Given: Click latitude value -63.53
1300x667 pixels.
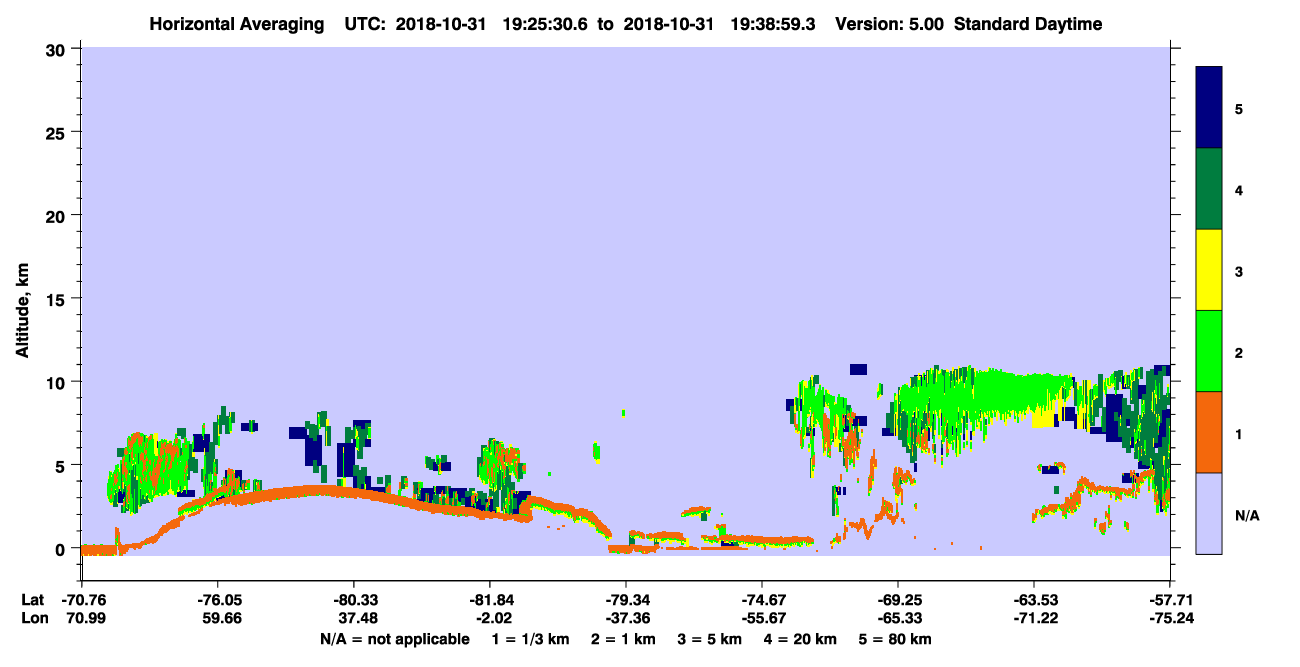Looking at the screenshot, I should click(x=1033, y=600).
